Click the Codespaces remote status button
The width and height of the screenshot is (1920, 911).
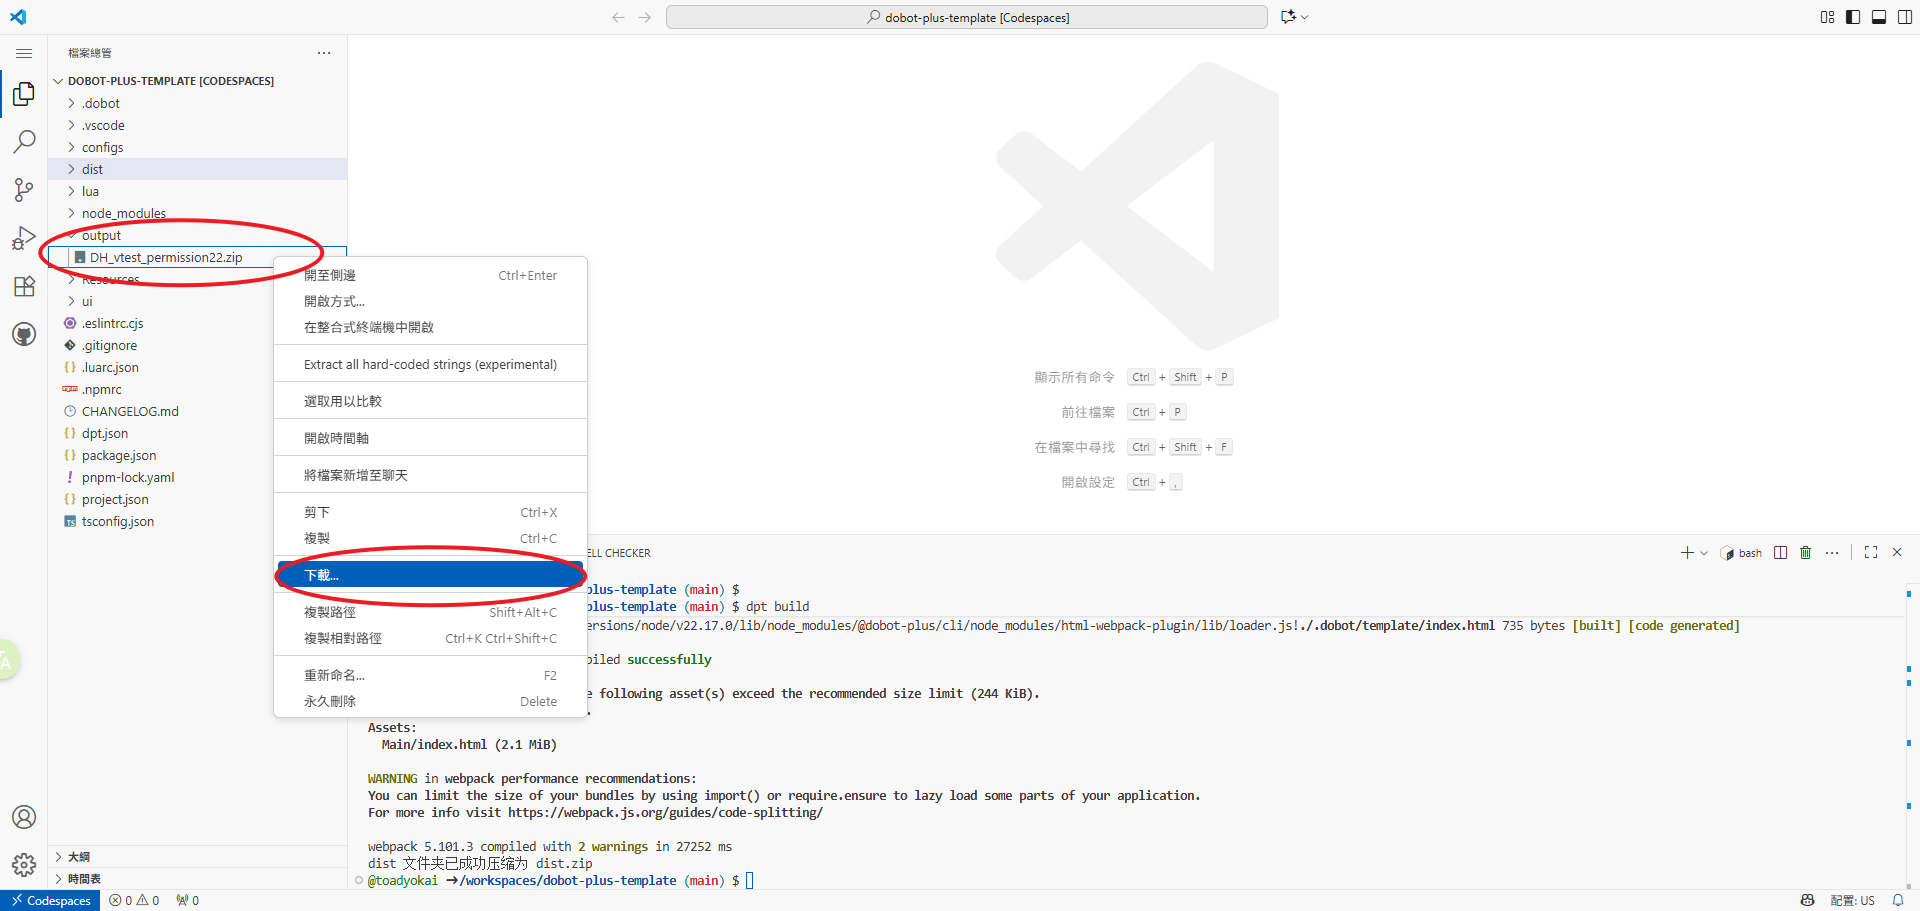[x=51, y=900]
